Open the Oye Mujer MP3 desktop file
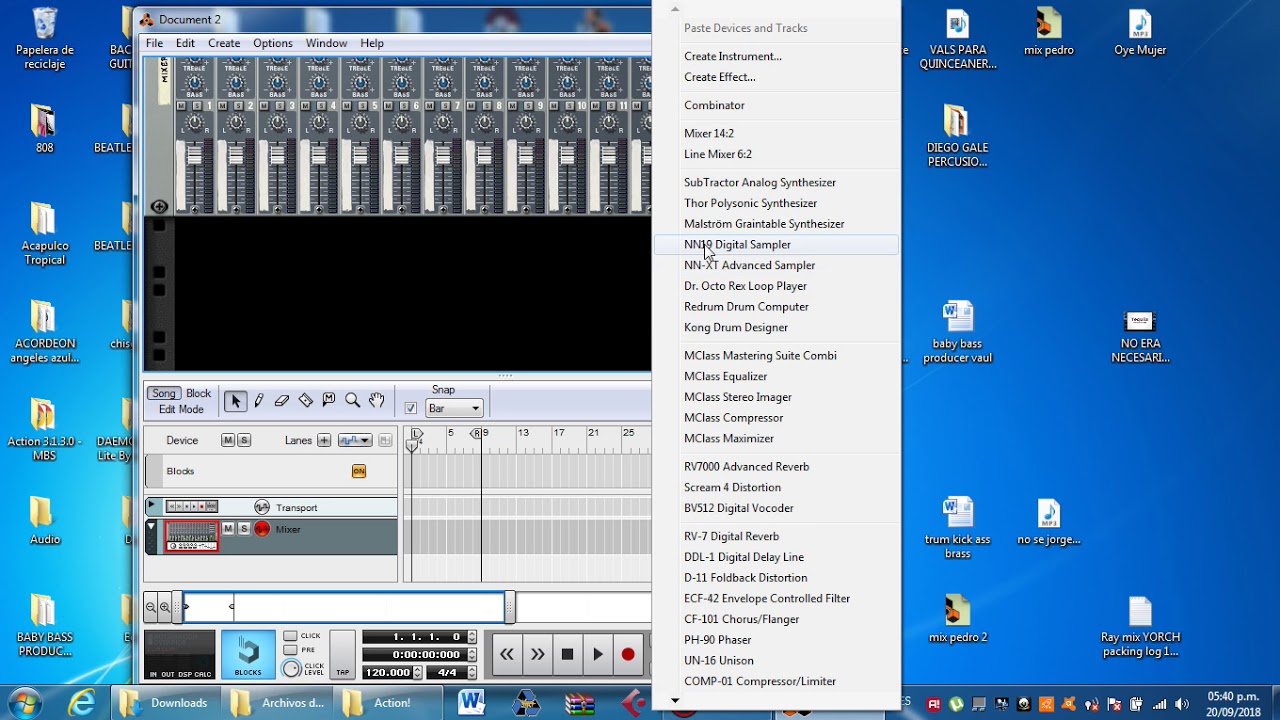This screenshot has height=720, width=1280. click(x=1140, y=32)
